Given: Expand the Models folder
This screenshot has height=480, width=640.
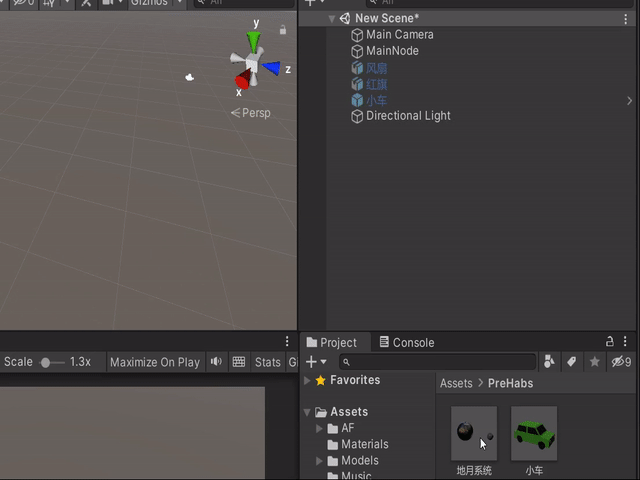Looking at the screenshot, I should (319, 461).
